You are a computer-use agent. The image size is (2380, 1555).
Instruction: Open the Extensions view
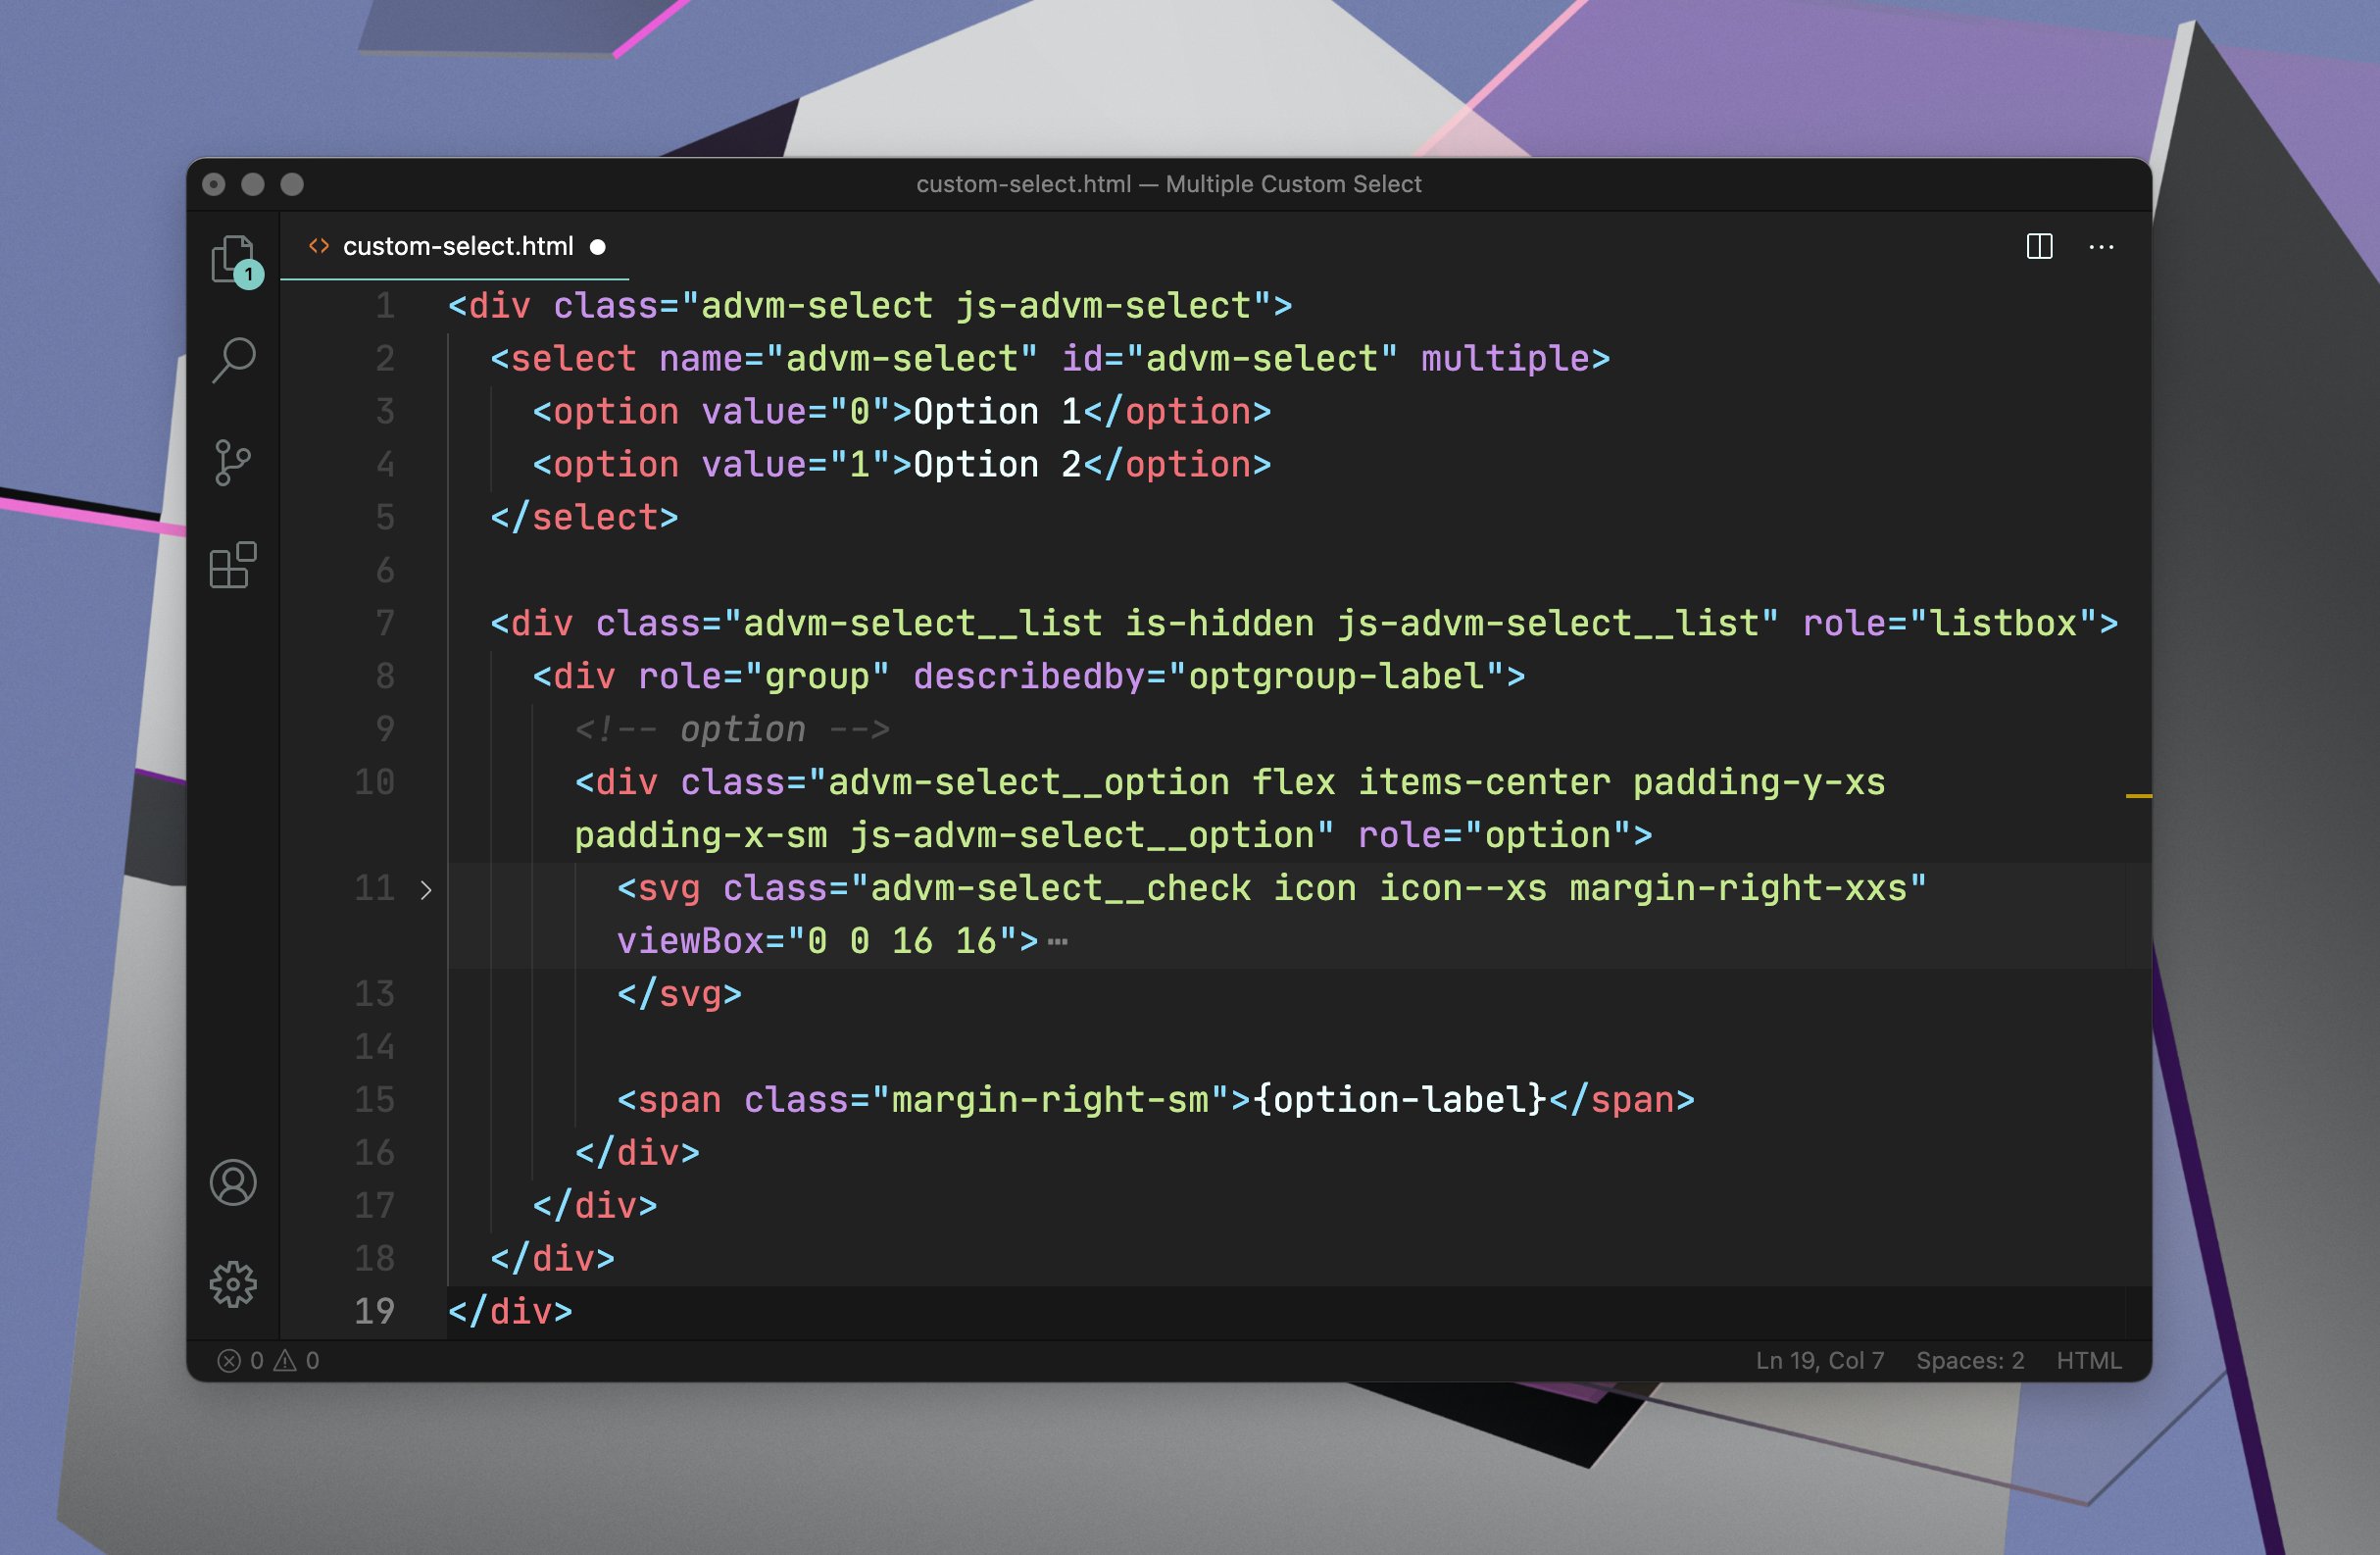(233, 566)
